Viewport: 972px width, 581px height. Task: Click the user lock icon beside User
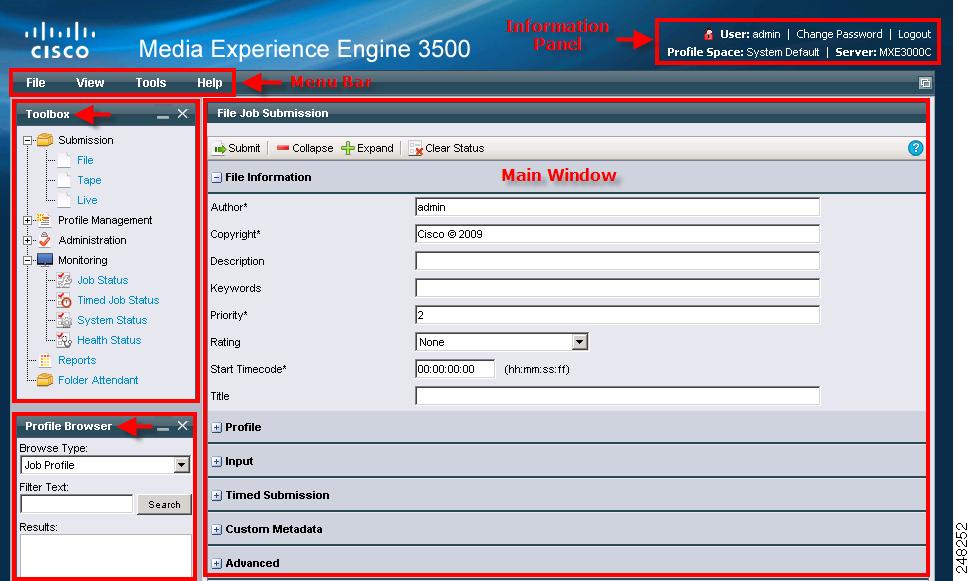pyautogui.click(x=709, y=35)
